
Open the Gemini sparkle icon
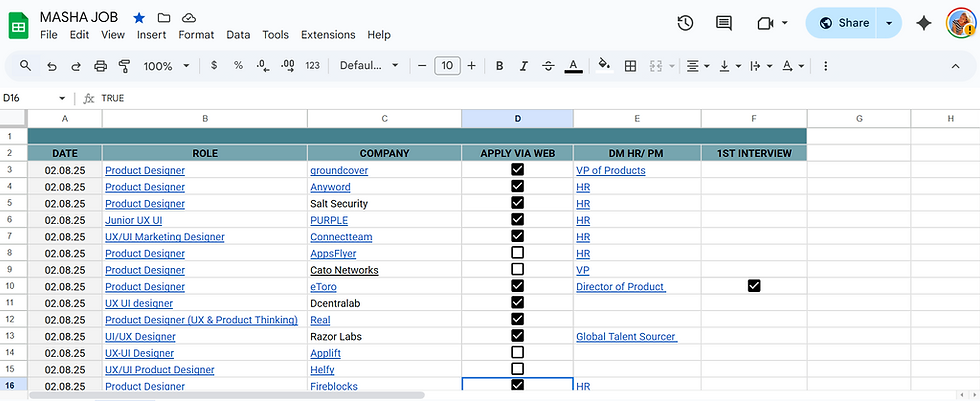[924, 23]
